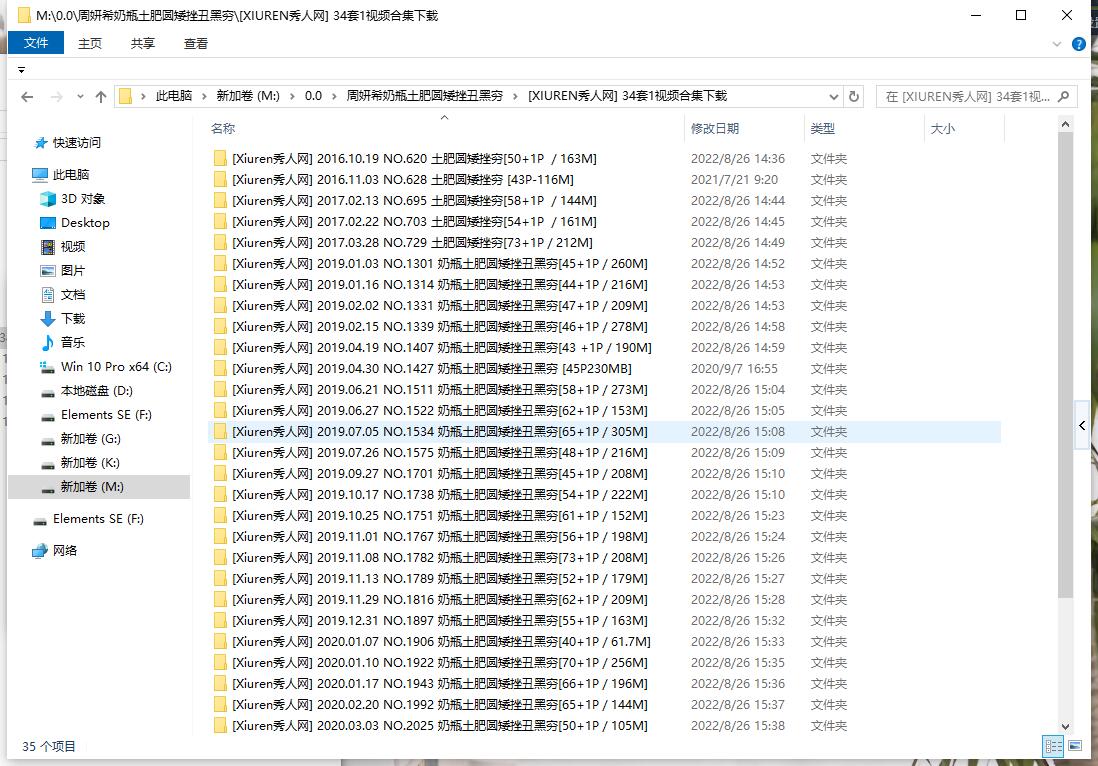
Task: Sort by the 修改日期 column header
Action: tap(715, 129)
